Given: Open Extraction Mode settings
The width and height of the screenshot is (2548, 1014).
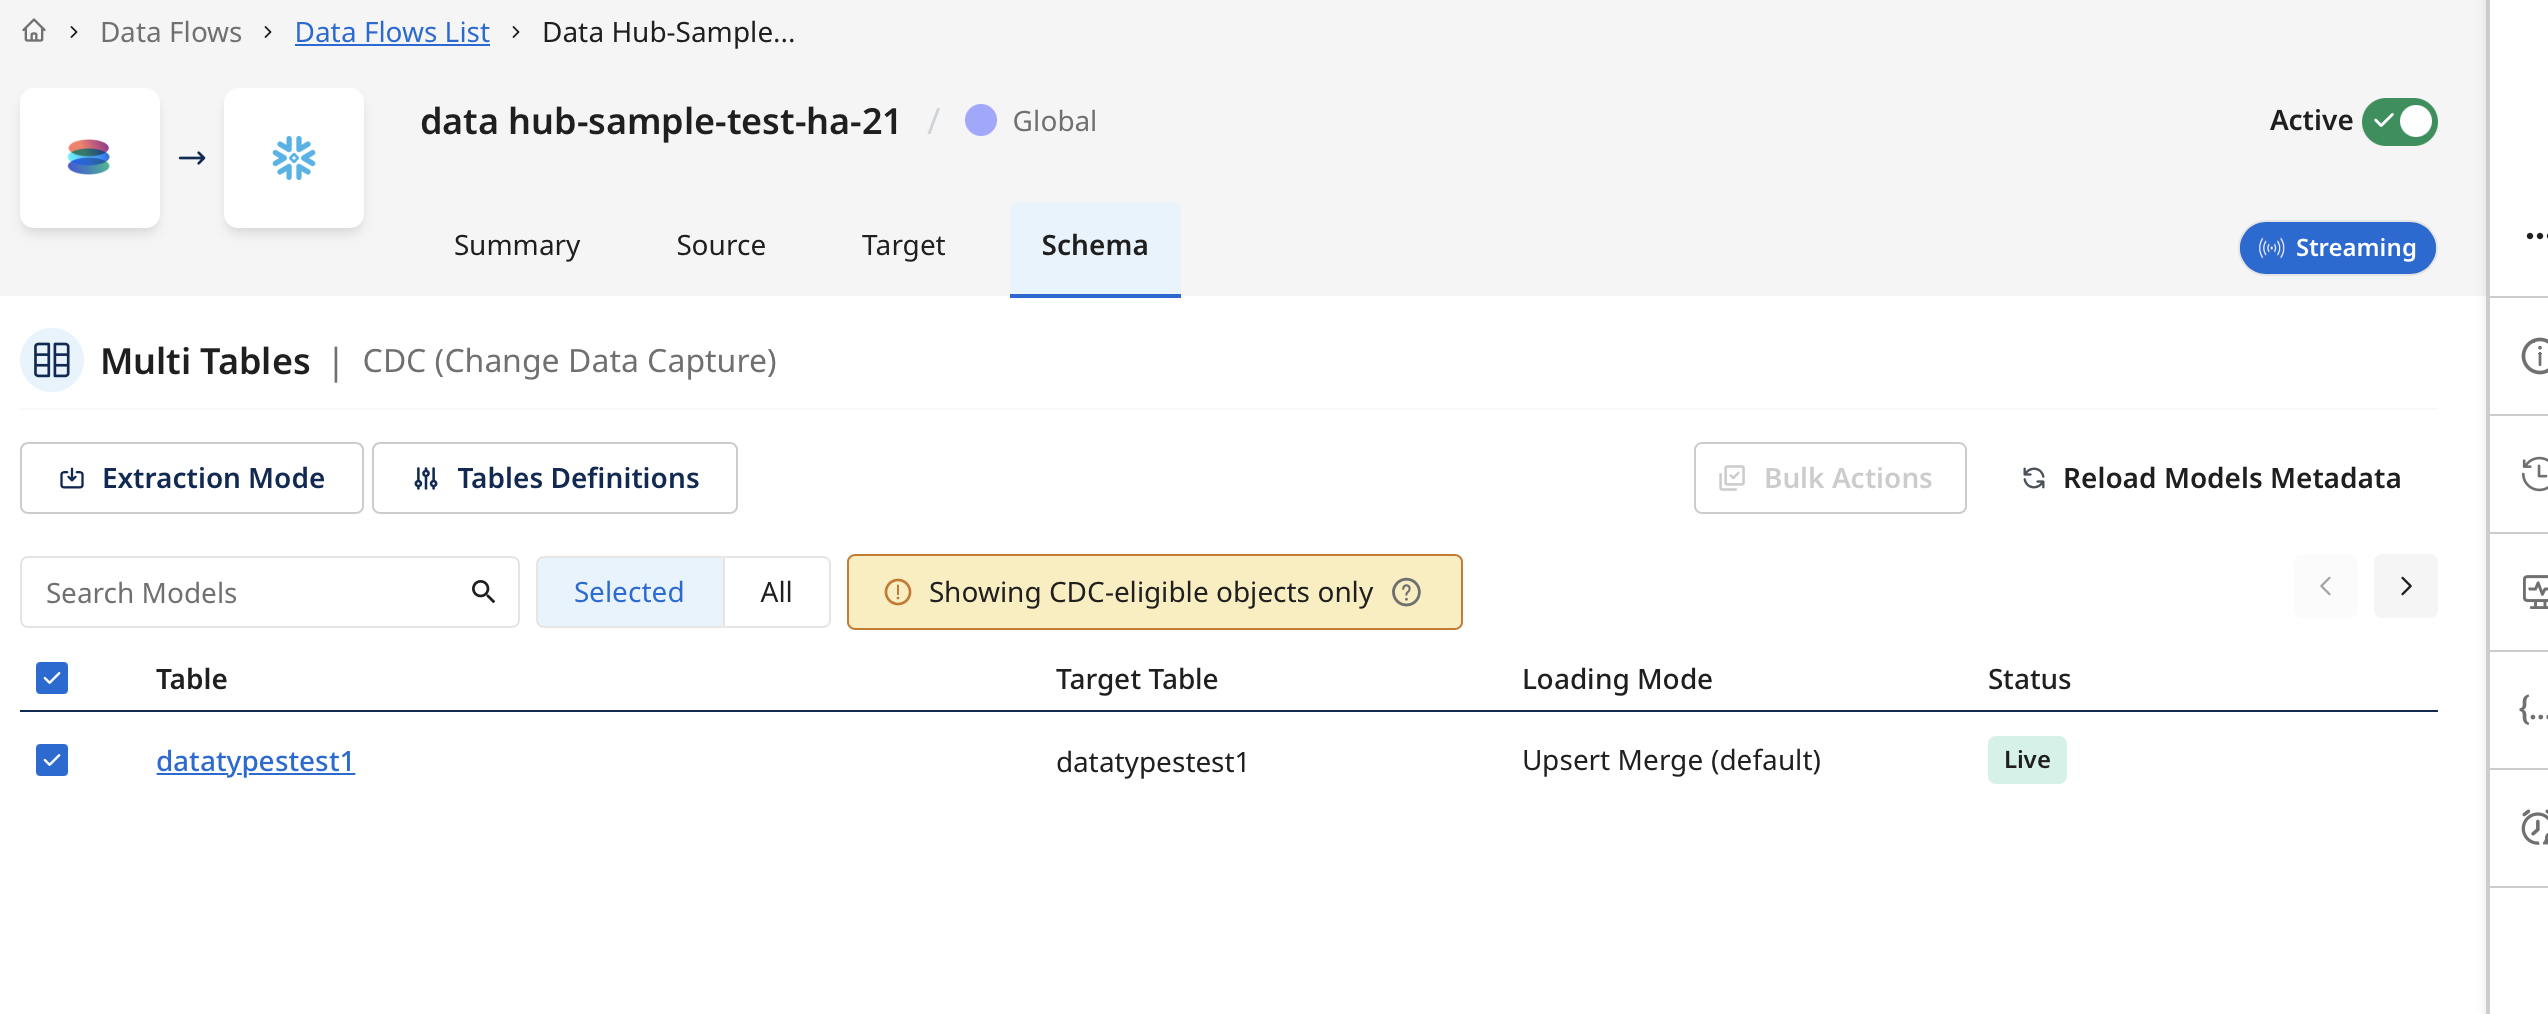Looking at the screenshot, I should [192, 478].
